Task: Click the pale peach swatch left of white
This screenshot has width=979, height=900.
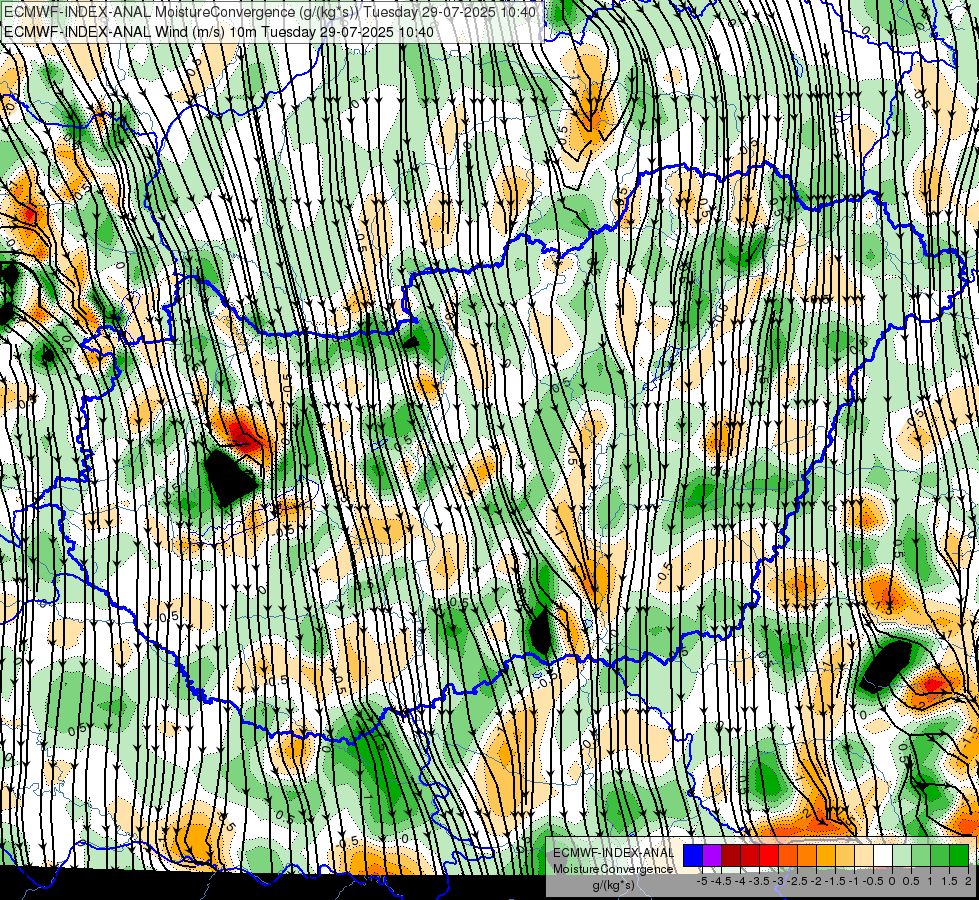Action: [864, 856]
